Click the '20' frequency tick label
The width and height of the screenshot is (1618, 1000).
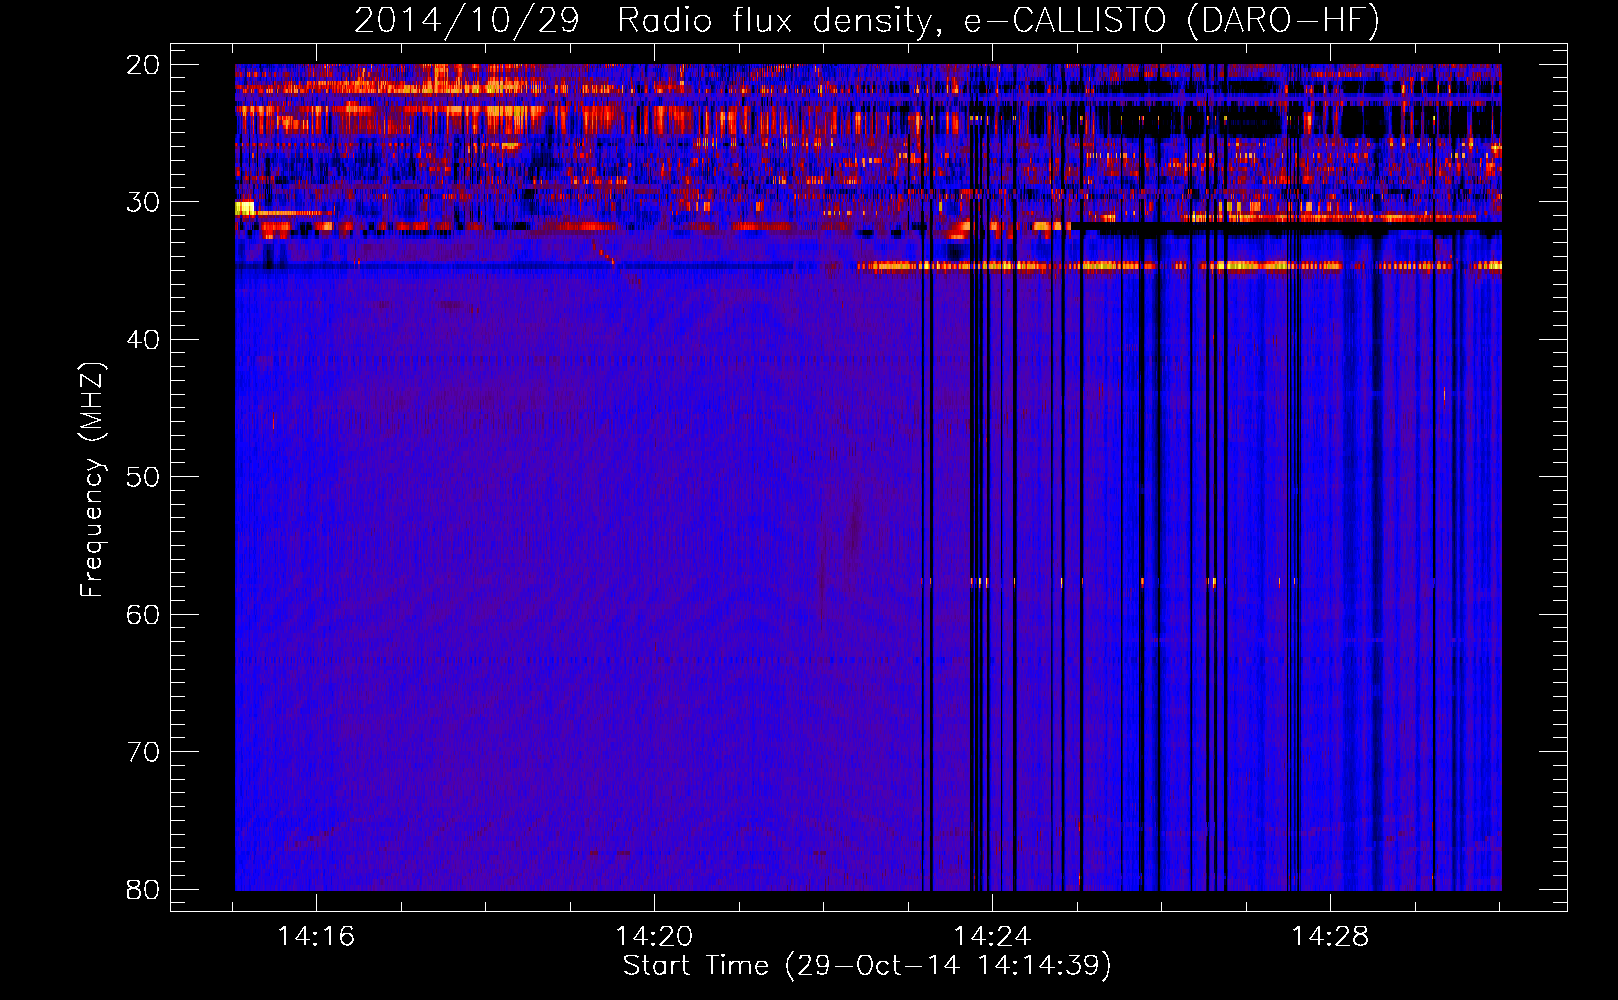coord(143,65)
